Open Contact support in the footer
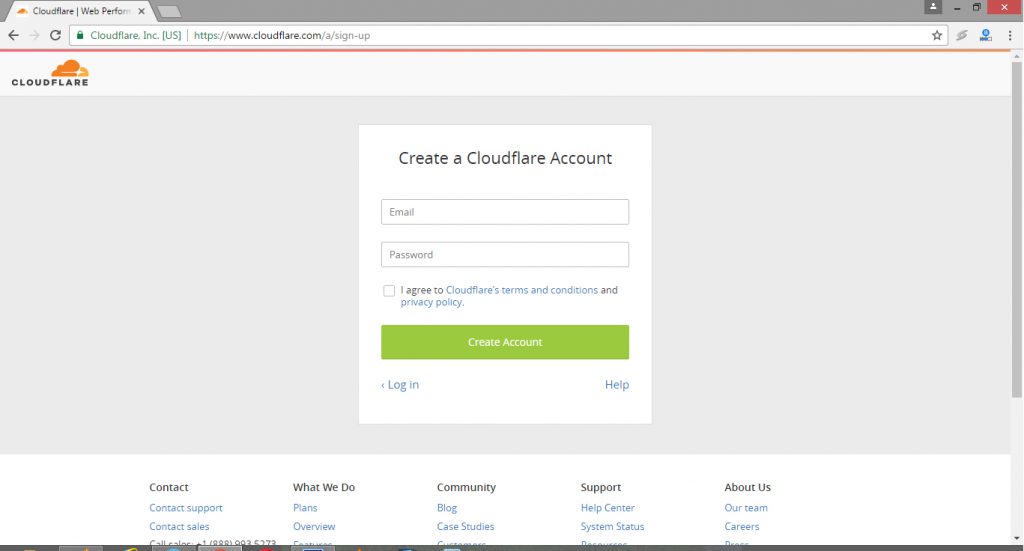 point(185,508)
